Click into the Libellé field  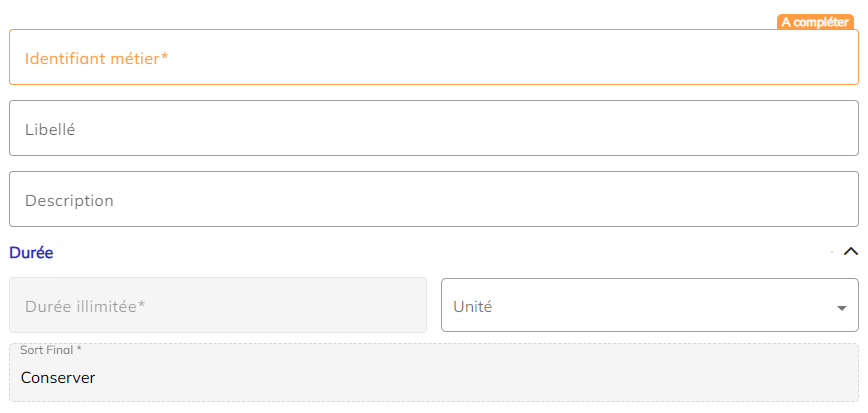coord(434,129)
